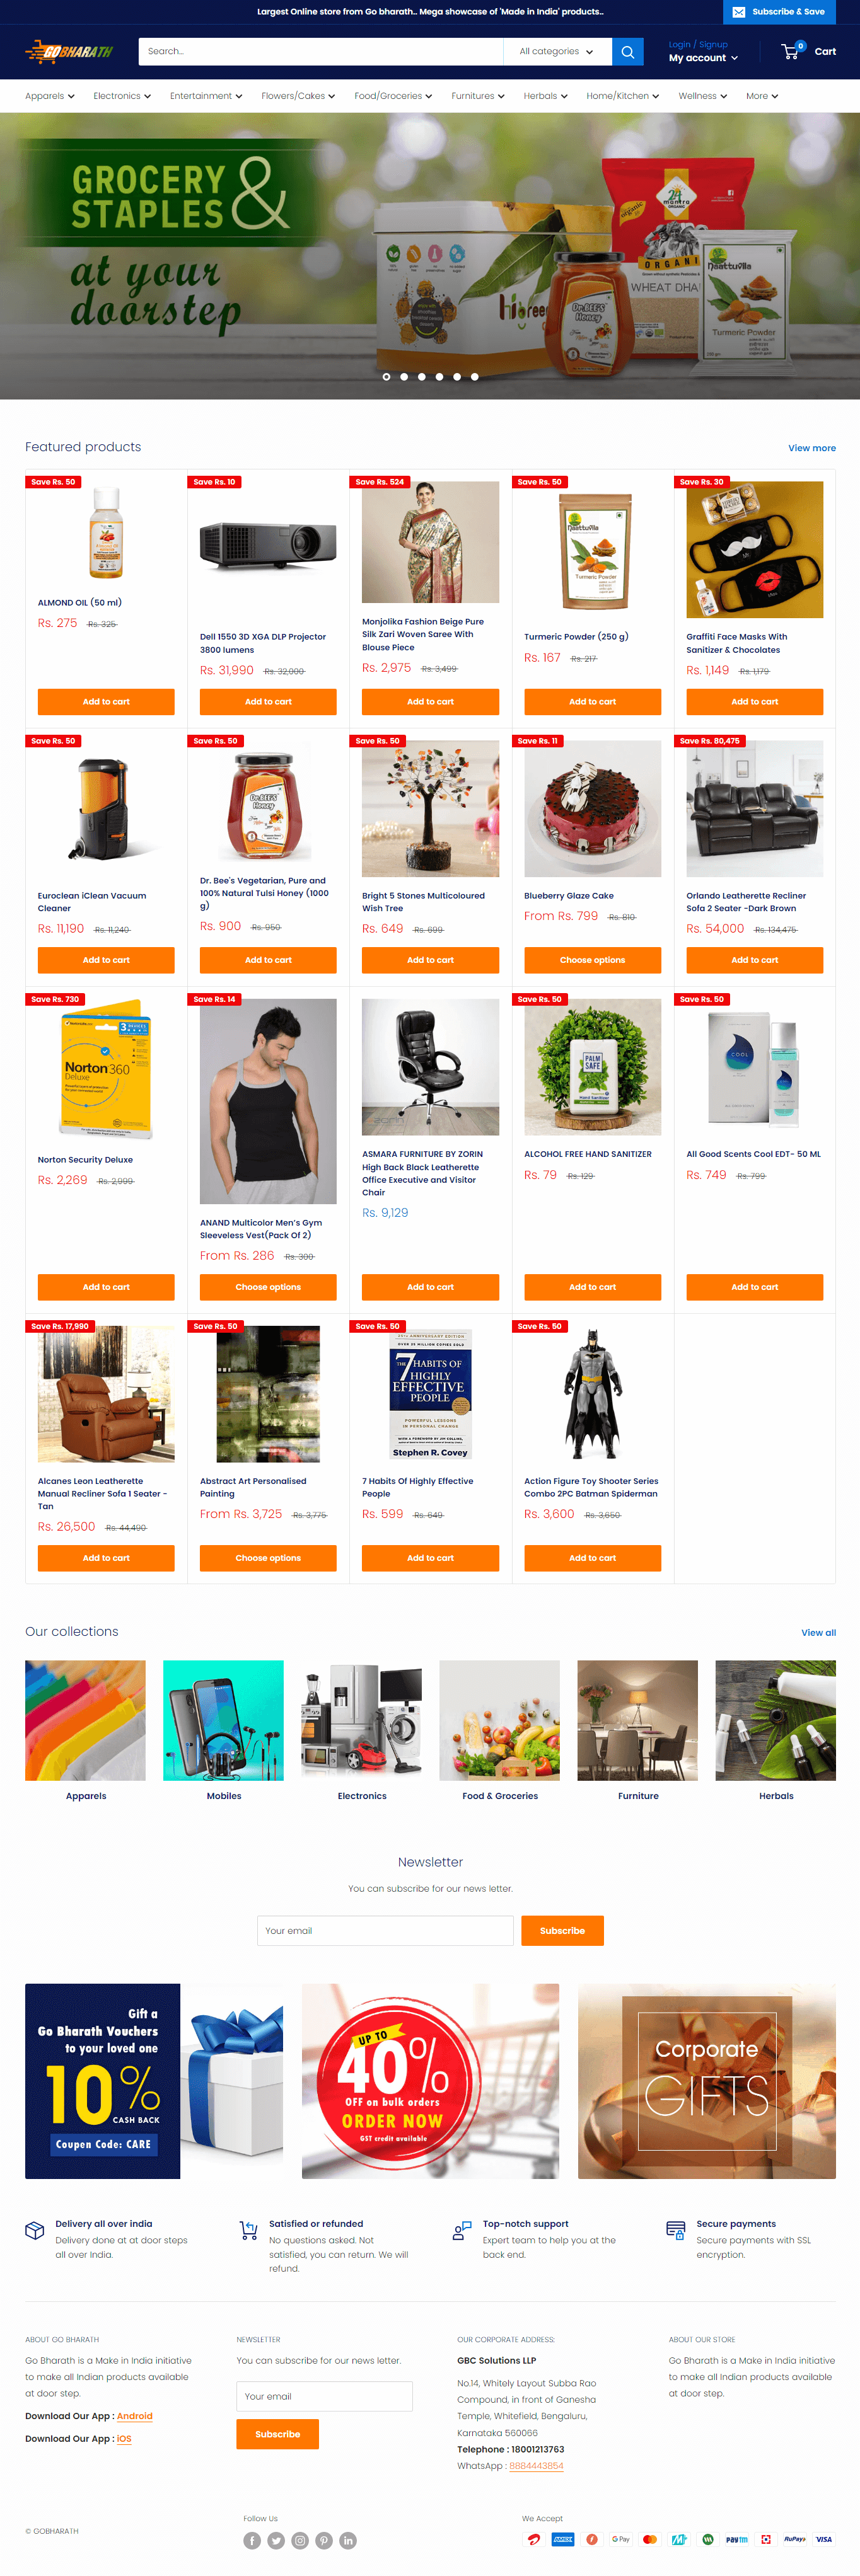Click the Subscribe & Save envelope icon
Viewport: 860px width, 2576px height.
tap(738, 12)
